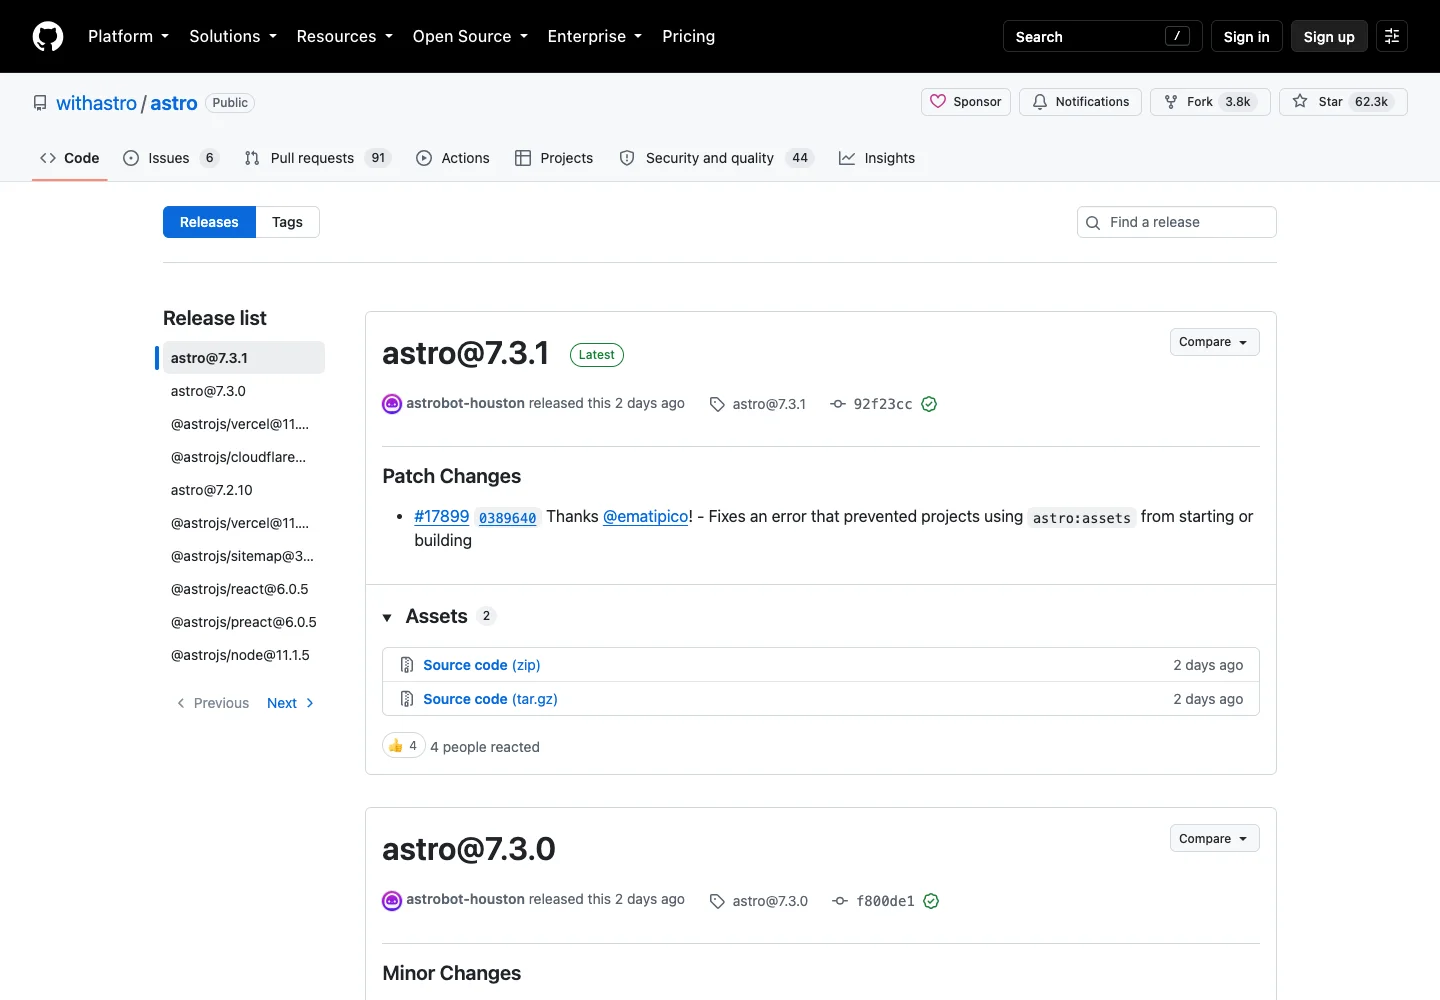Click the Star icon
Viewport: 1440px width, 1000px height.
click(1300, 101)
